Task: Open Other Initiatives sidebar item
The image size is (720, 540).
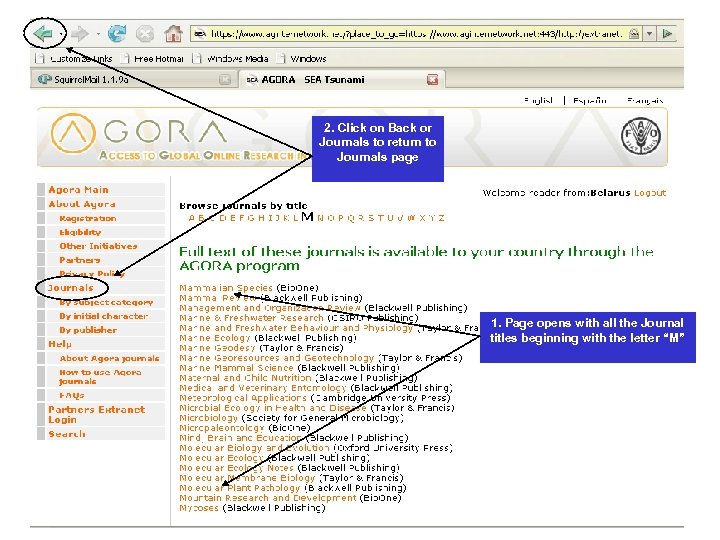Action: point(98,246)
